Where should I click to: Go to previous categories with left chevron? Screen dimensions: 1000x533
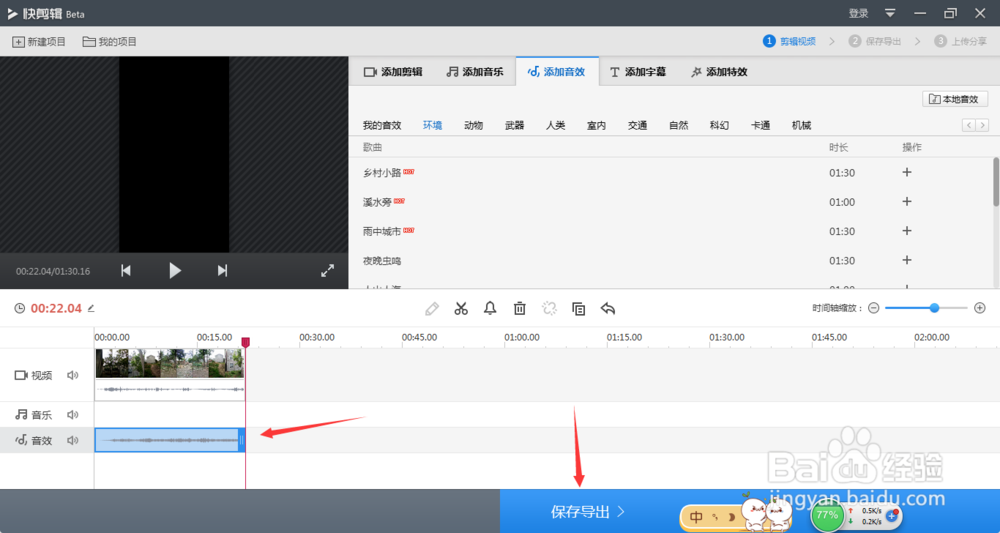[969, 125]
